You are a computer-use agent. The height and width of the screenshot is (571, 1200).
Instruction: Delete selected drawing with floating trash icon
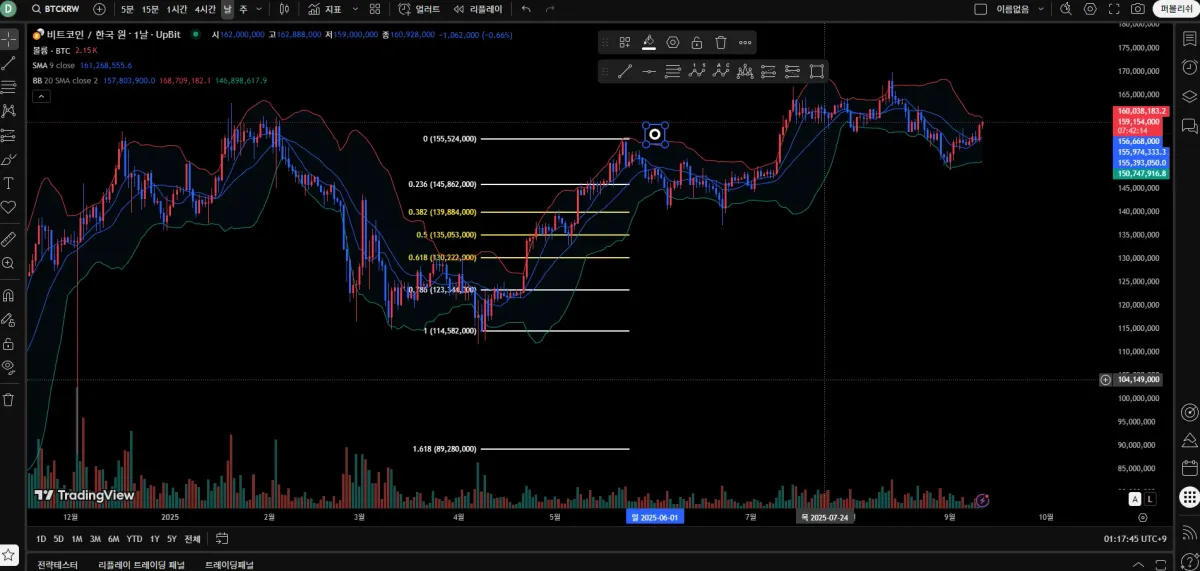721,42
